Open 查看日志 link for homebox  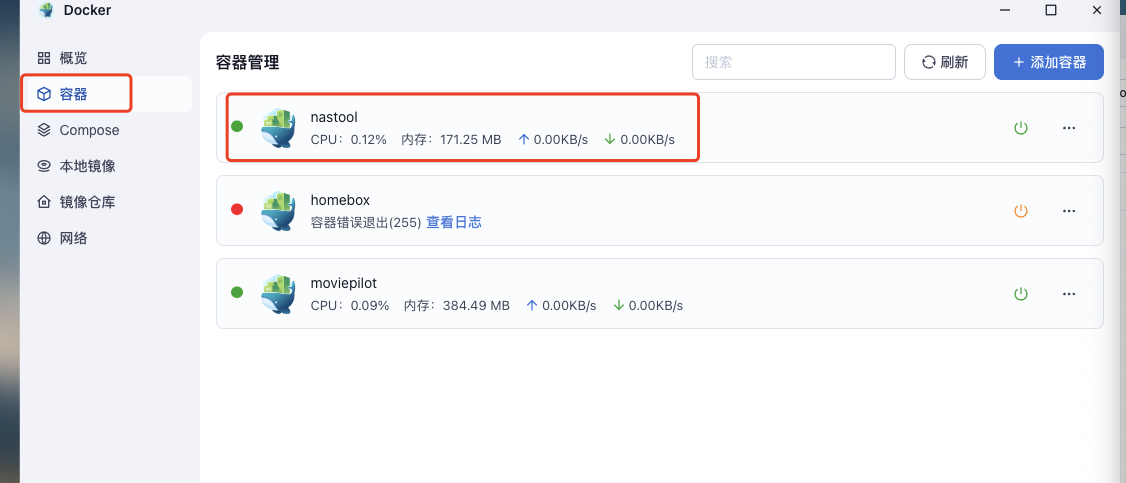click(454, 222)
